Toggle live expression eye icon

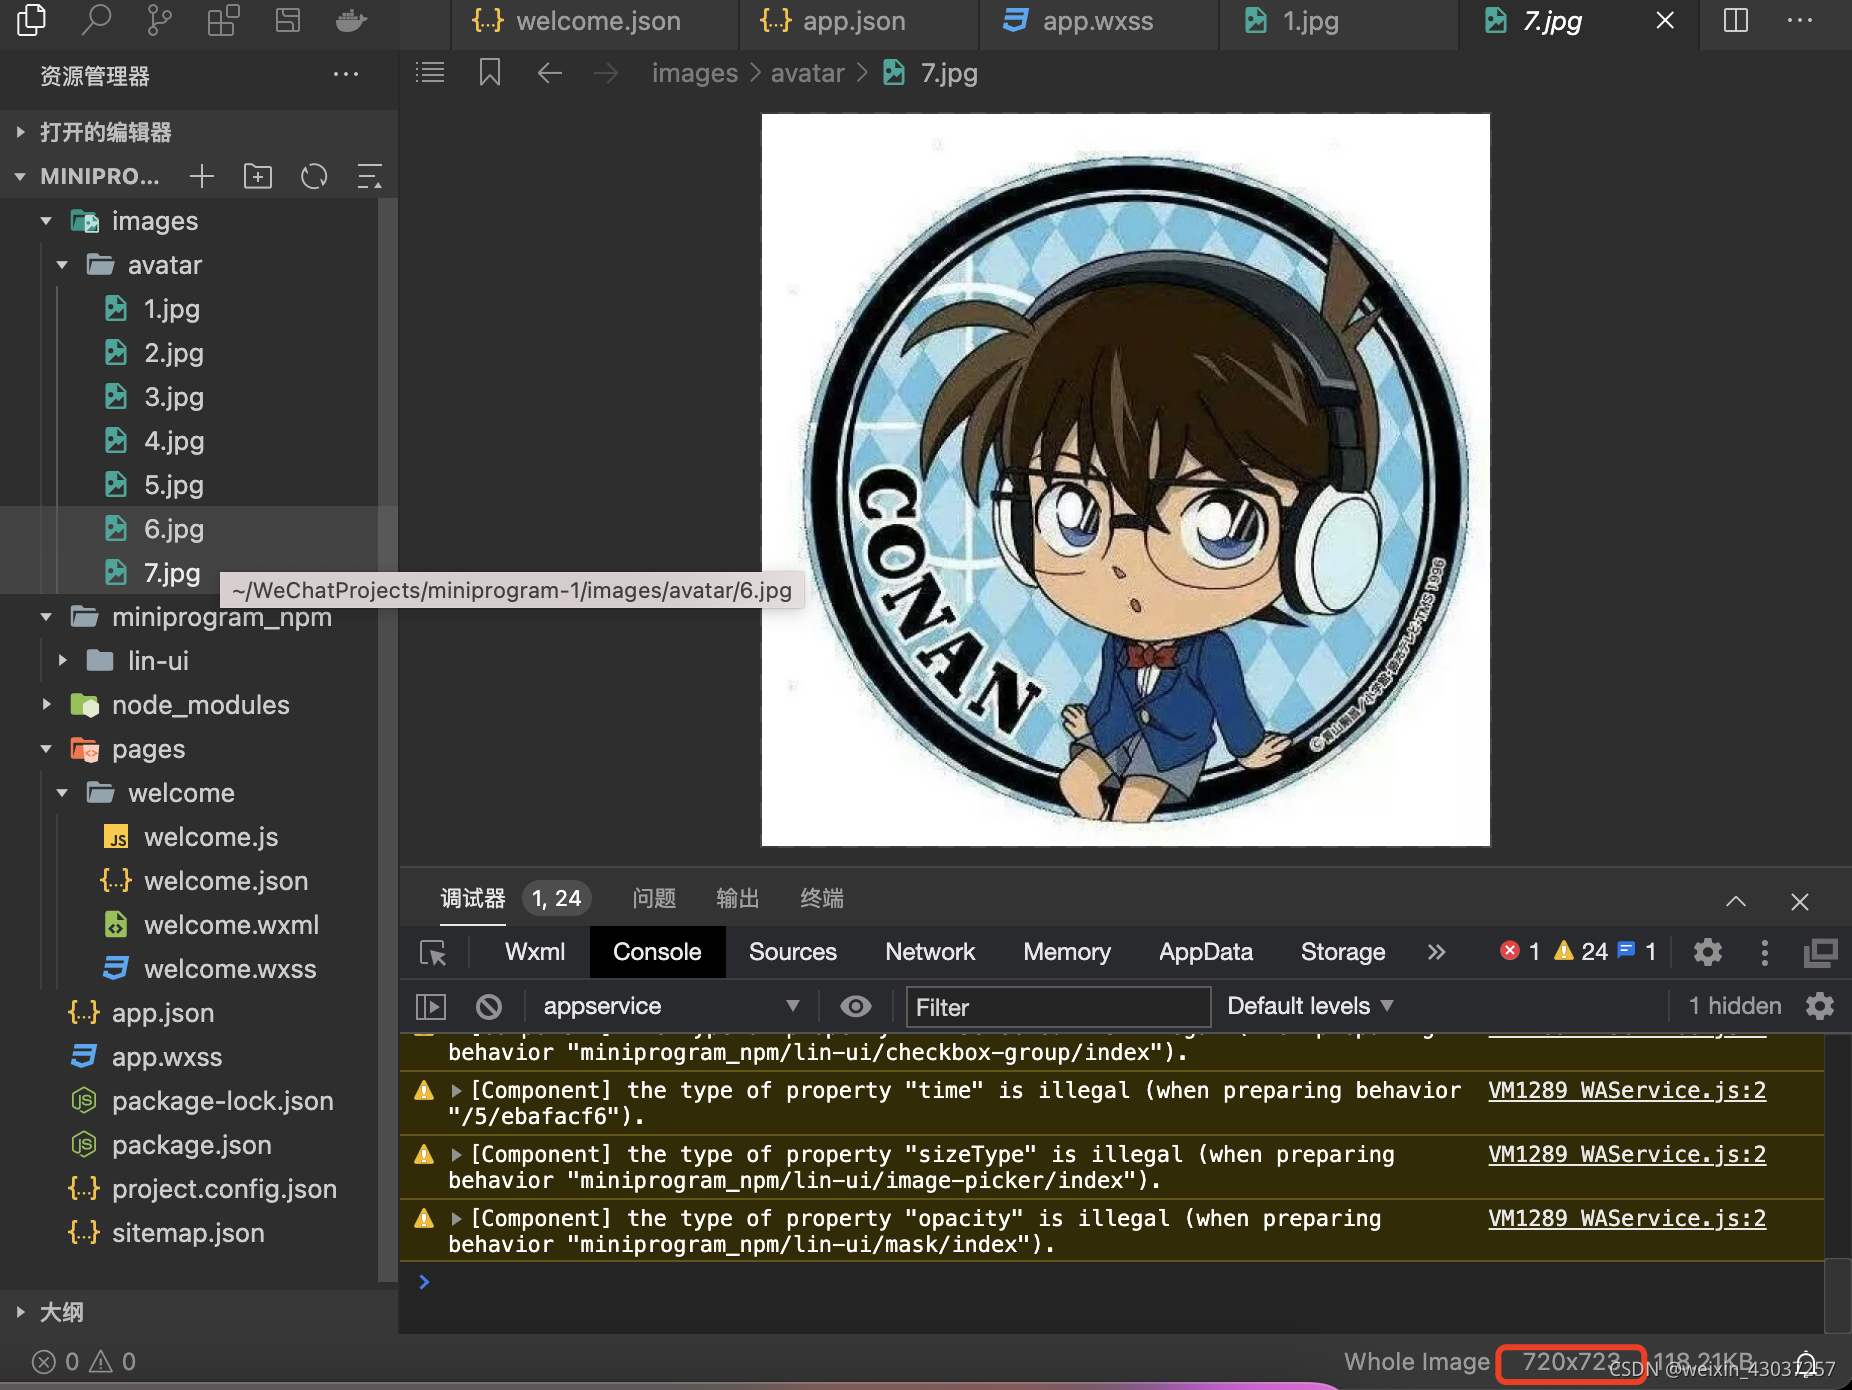(856, 1006)
